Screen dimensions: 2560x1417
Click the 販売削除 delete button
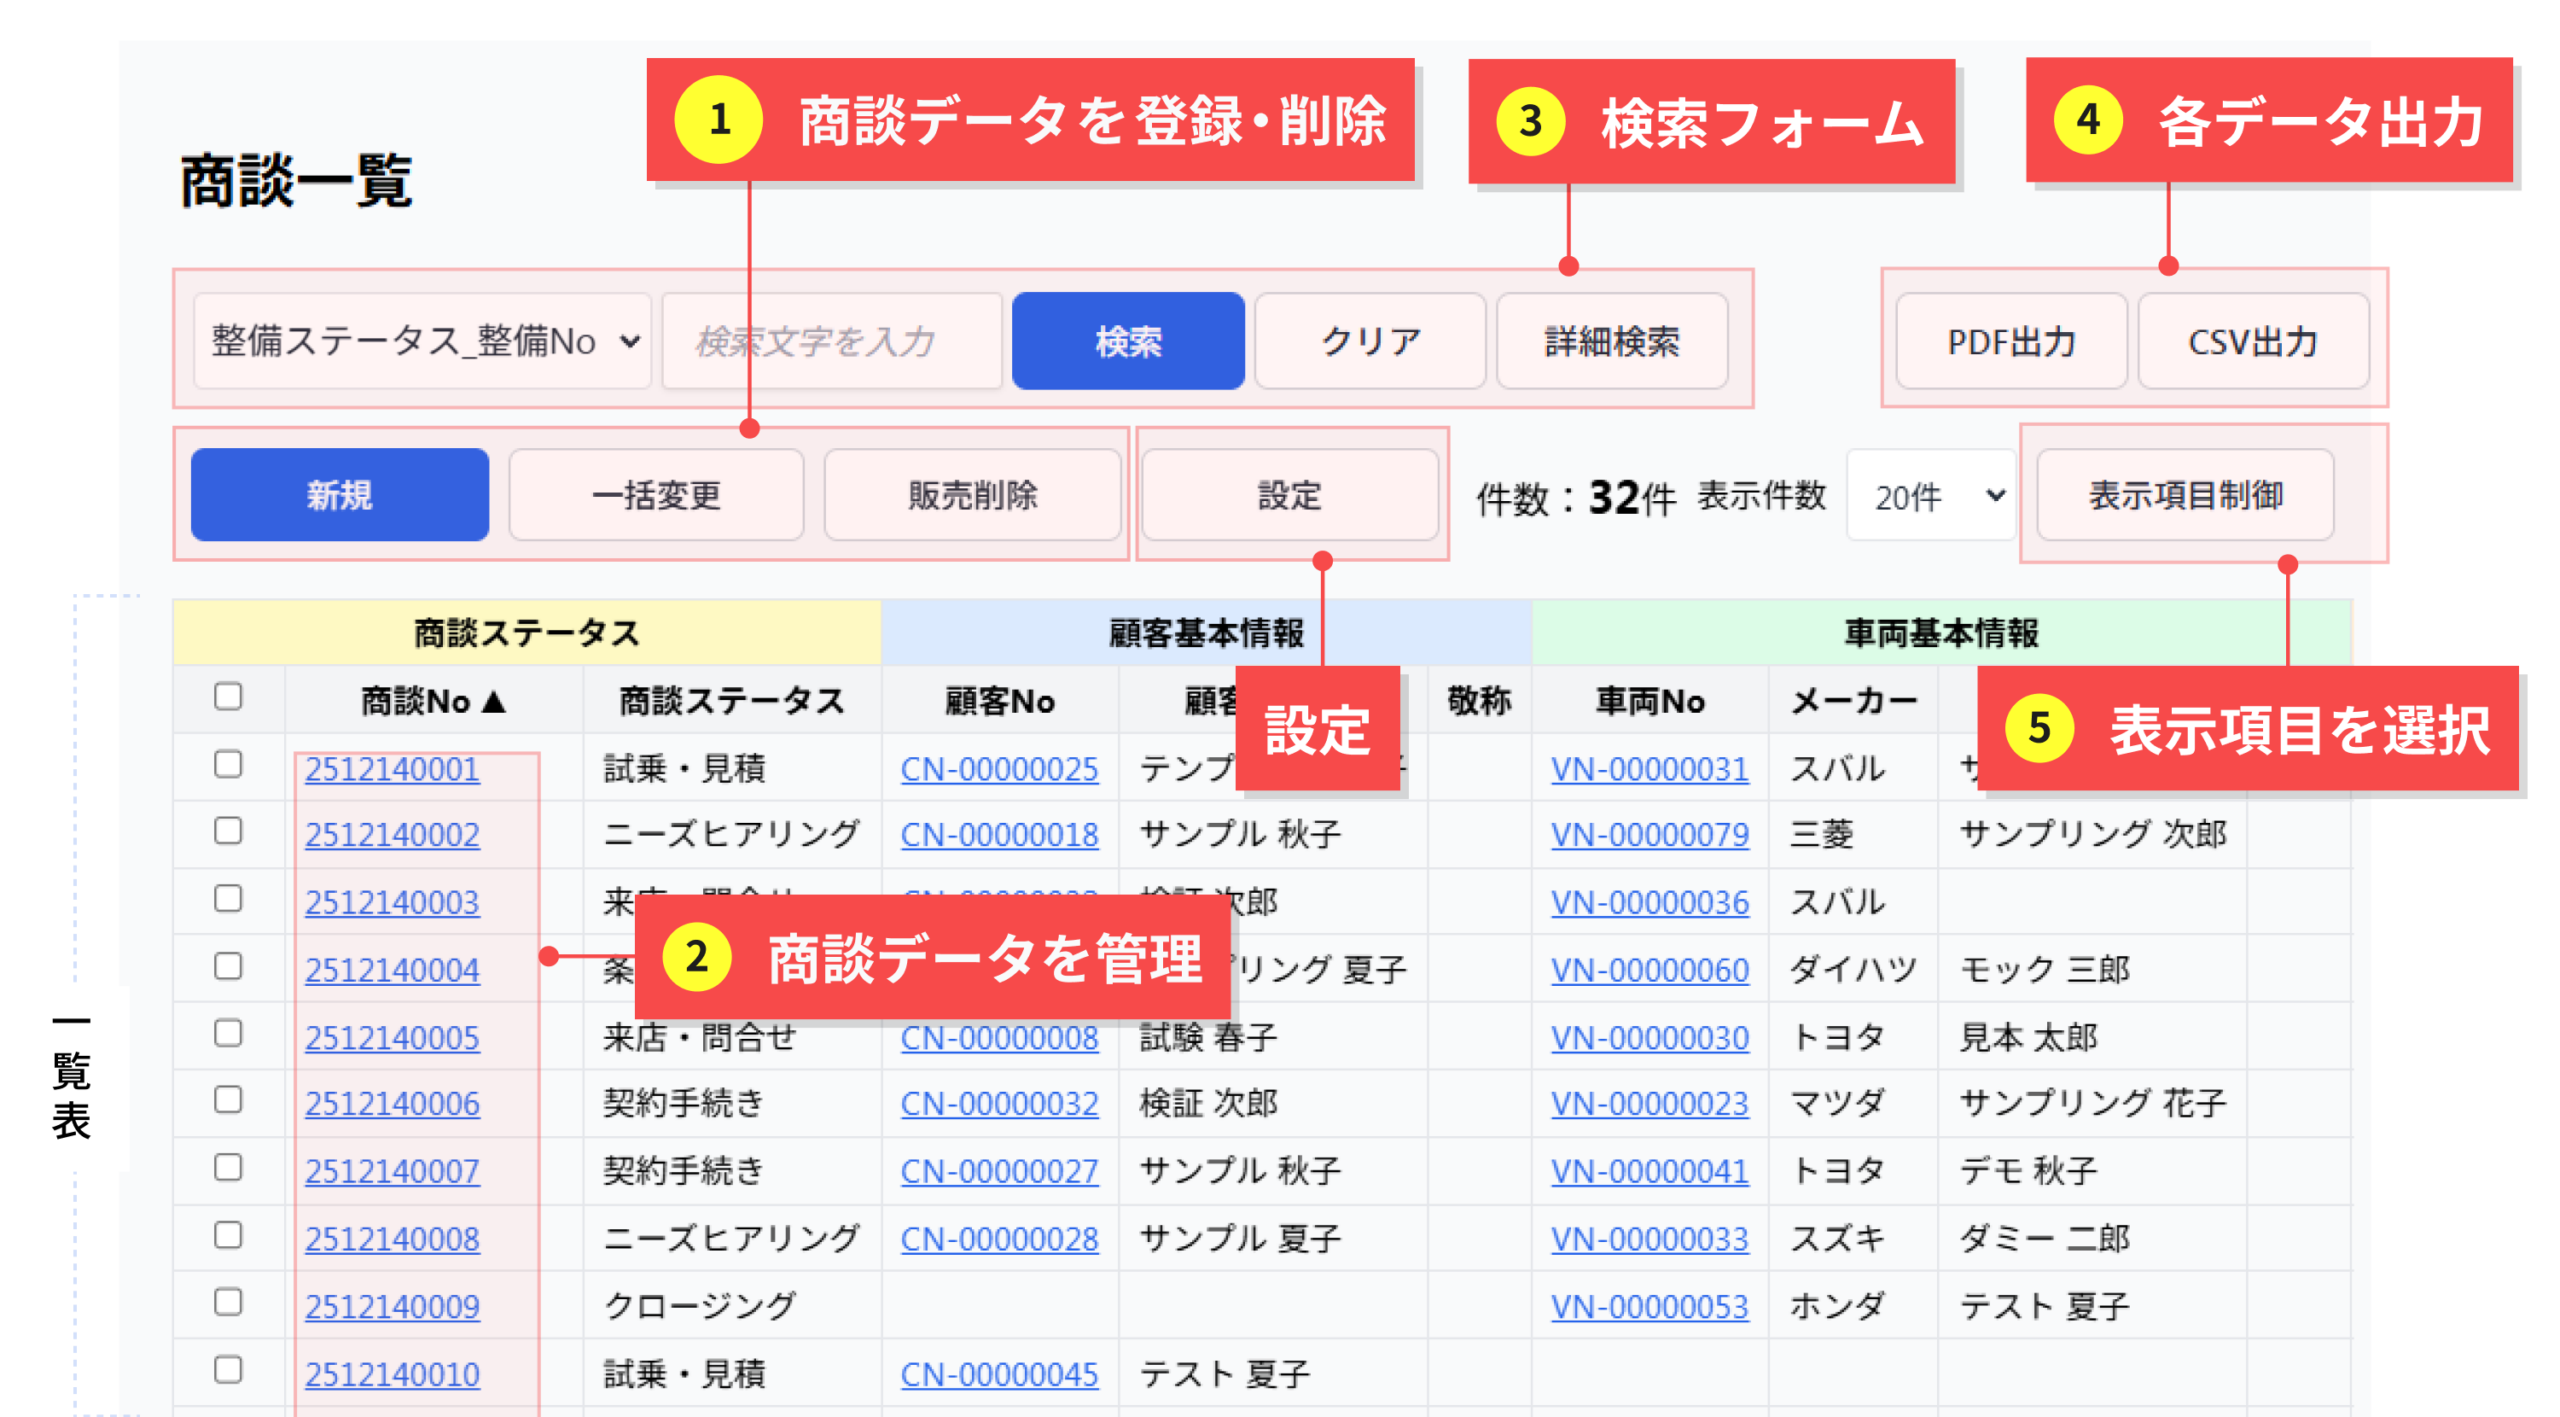coord(971,494)
